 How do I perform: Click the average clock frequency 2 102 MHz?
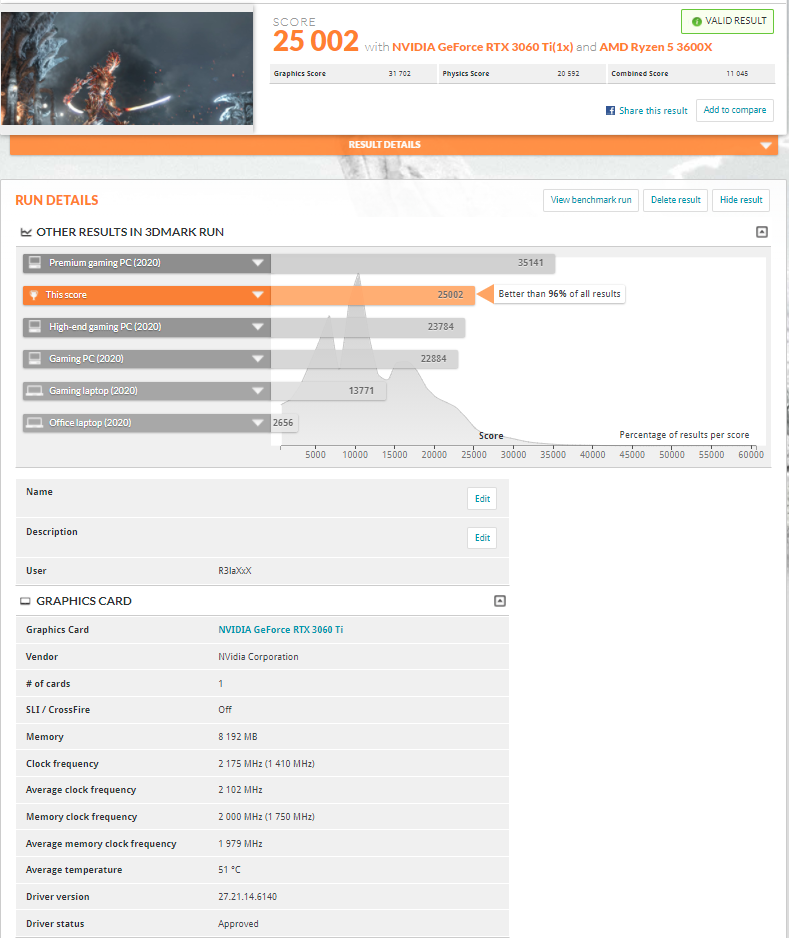tap(240, 790)
